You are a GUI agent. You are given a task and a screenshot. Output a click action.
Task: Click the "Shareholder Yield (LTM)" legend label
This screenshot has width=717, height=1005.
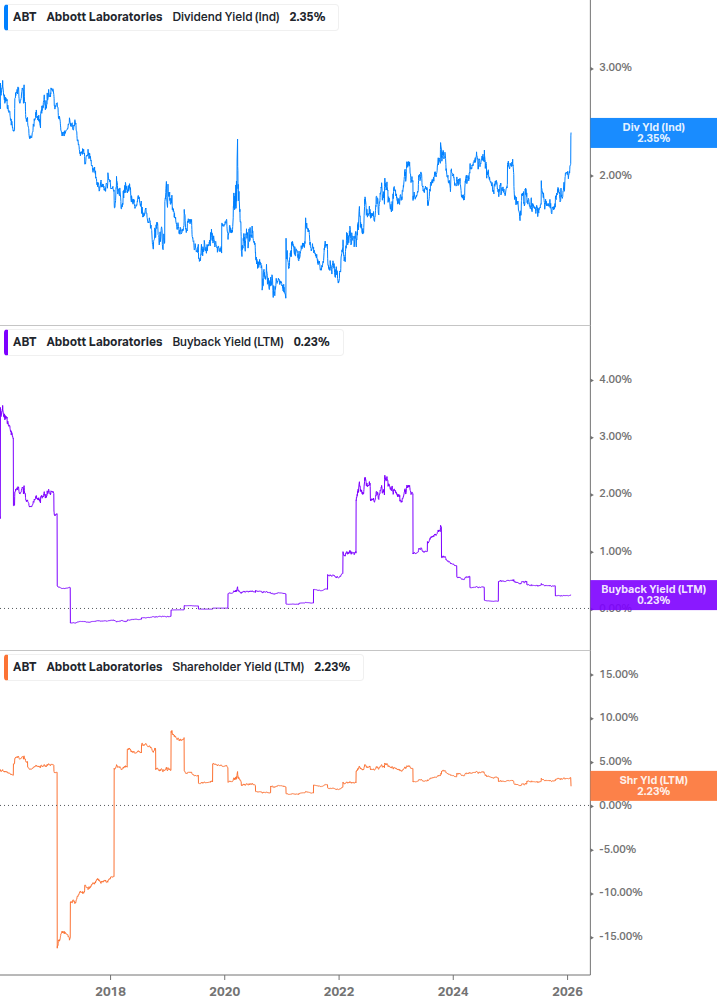[238, 667]
